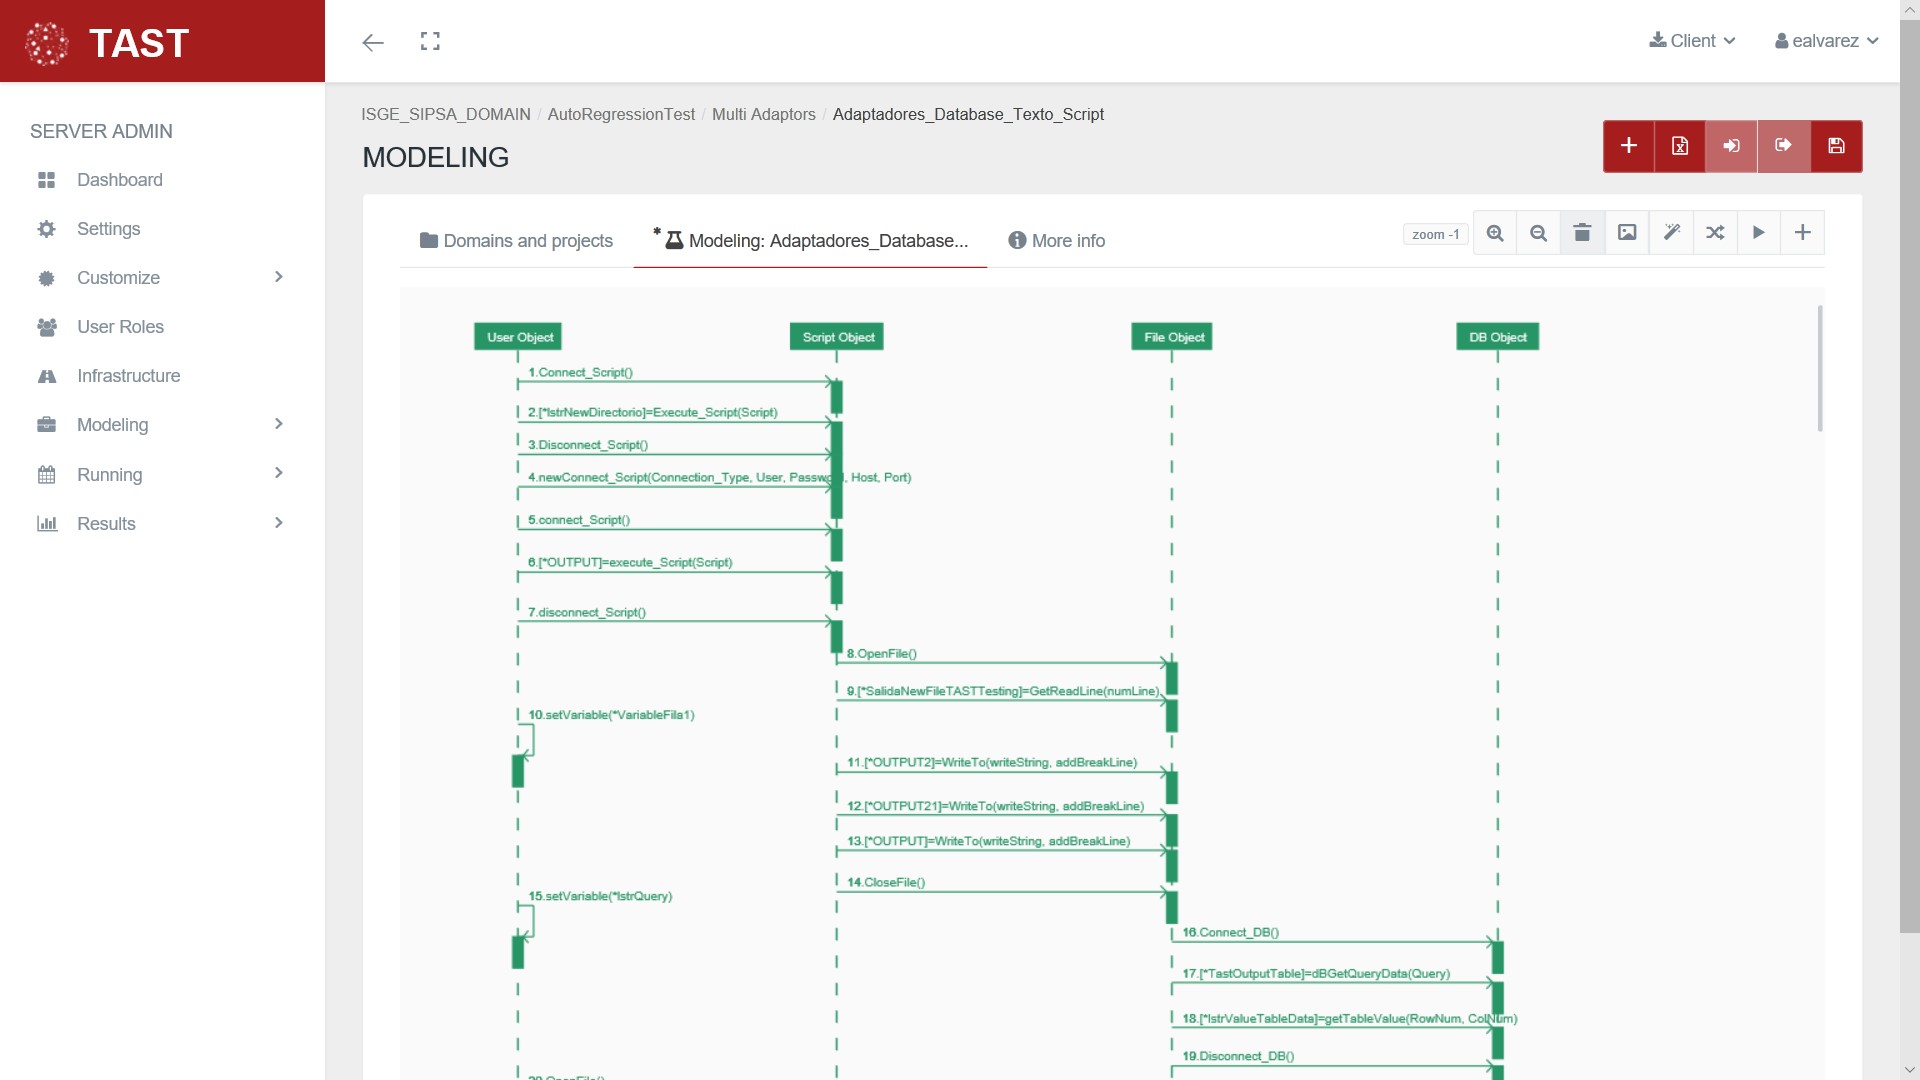1920x1080 pixels.
Task: Click the red save floppy-disk button
Action: pos(1836,146)
